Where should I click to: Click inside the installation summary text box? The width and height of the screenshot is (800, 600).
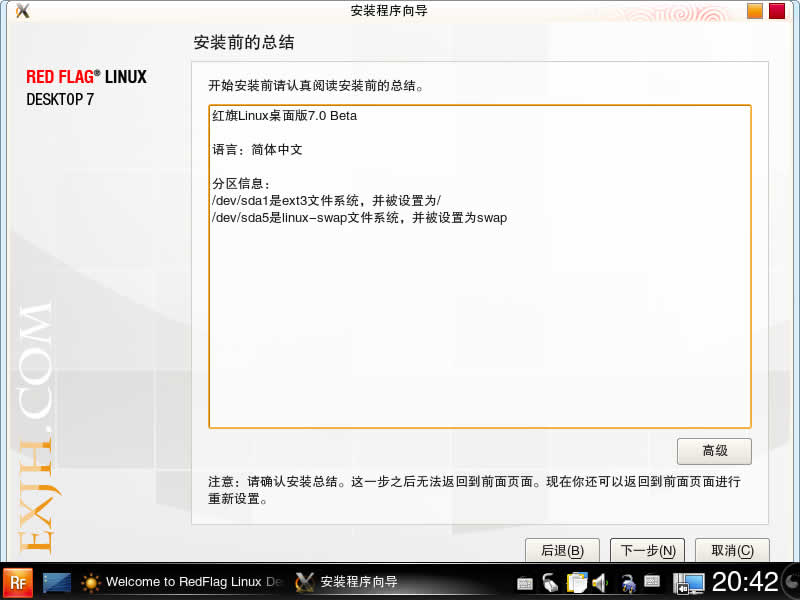point(480,266)
